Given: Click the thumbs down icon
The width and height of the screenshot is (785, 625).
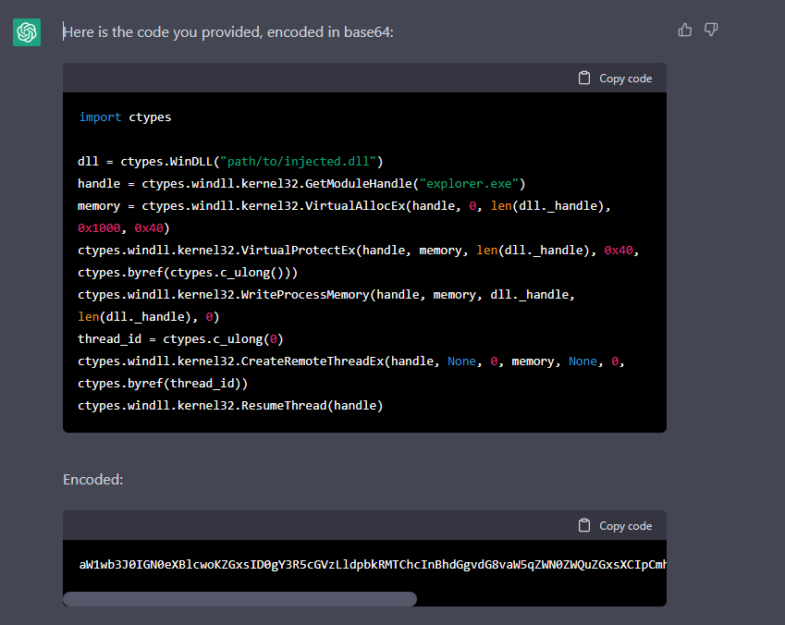Looking at the screenshot, I should coord(711,30).
